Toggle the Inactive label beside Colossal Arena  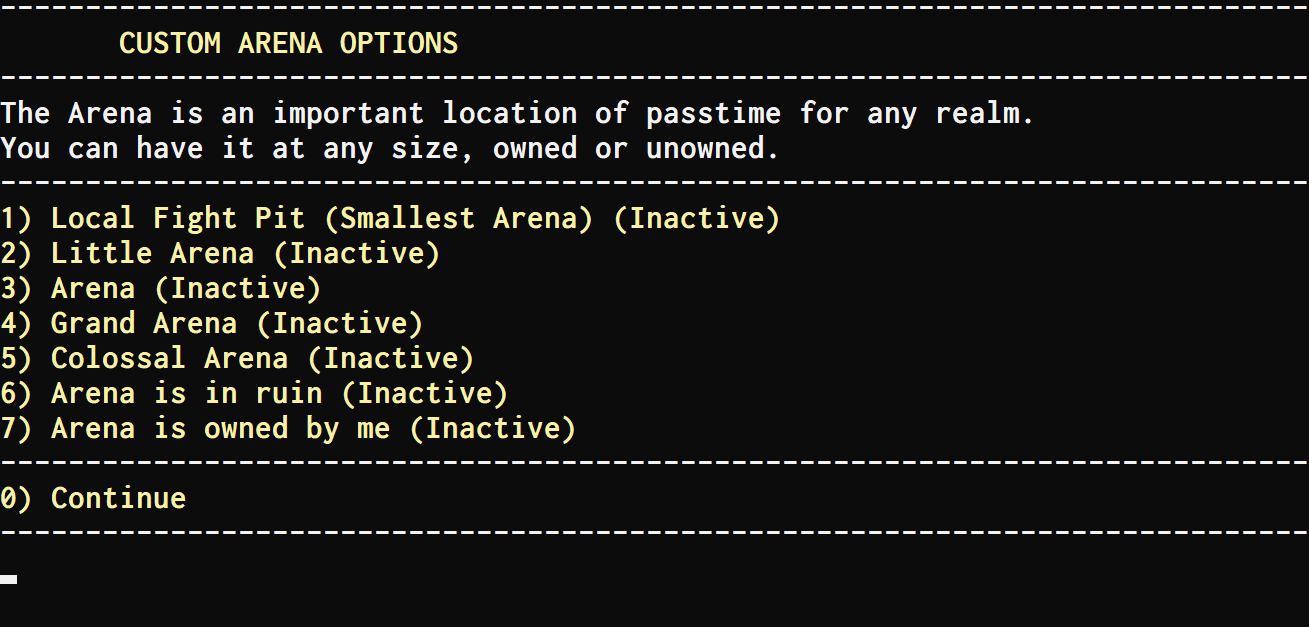point(390,358)
